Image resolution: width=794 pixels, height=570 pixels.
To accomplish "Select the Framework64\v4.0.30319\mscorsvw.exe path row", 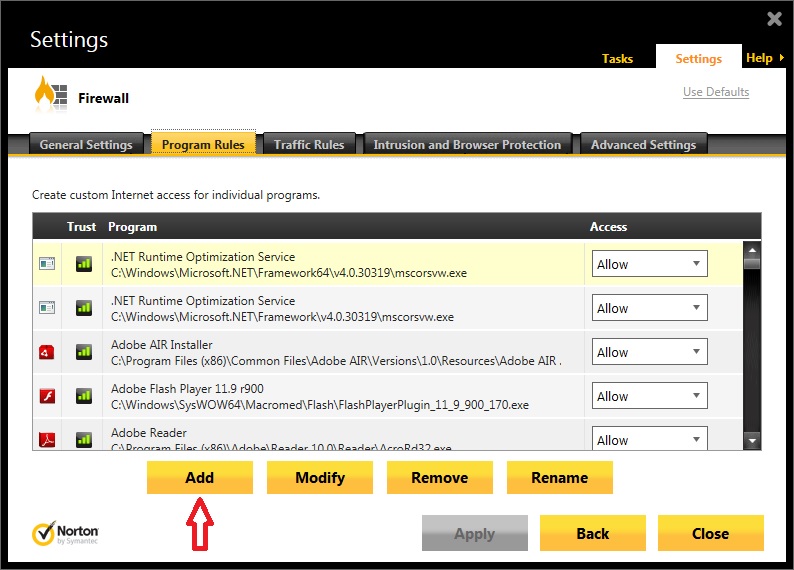I will click(x=388, y=264).
